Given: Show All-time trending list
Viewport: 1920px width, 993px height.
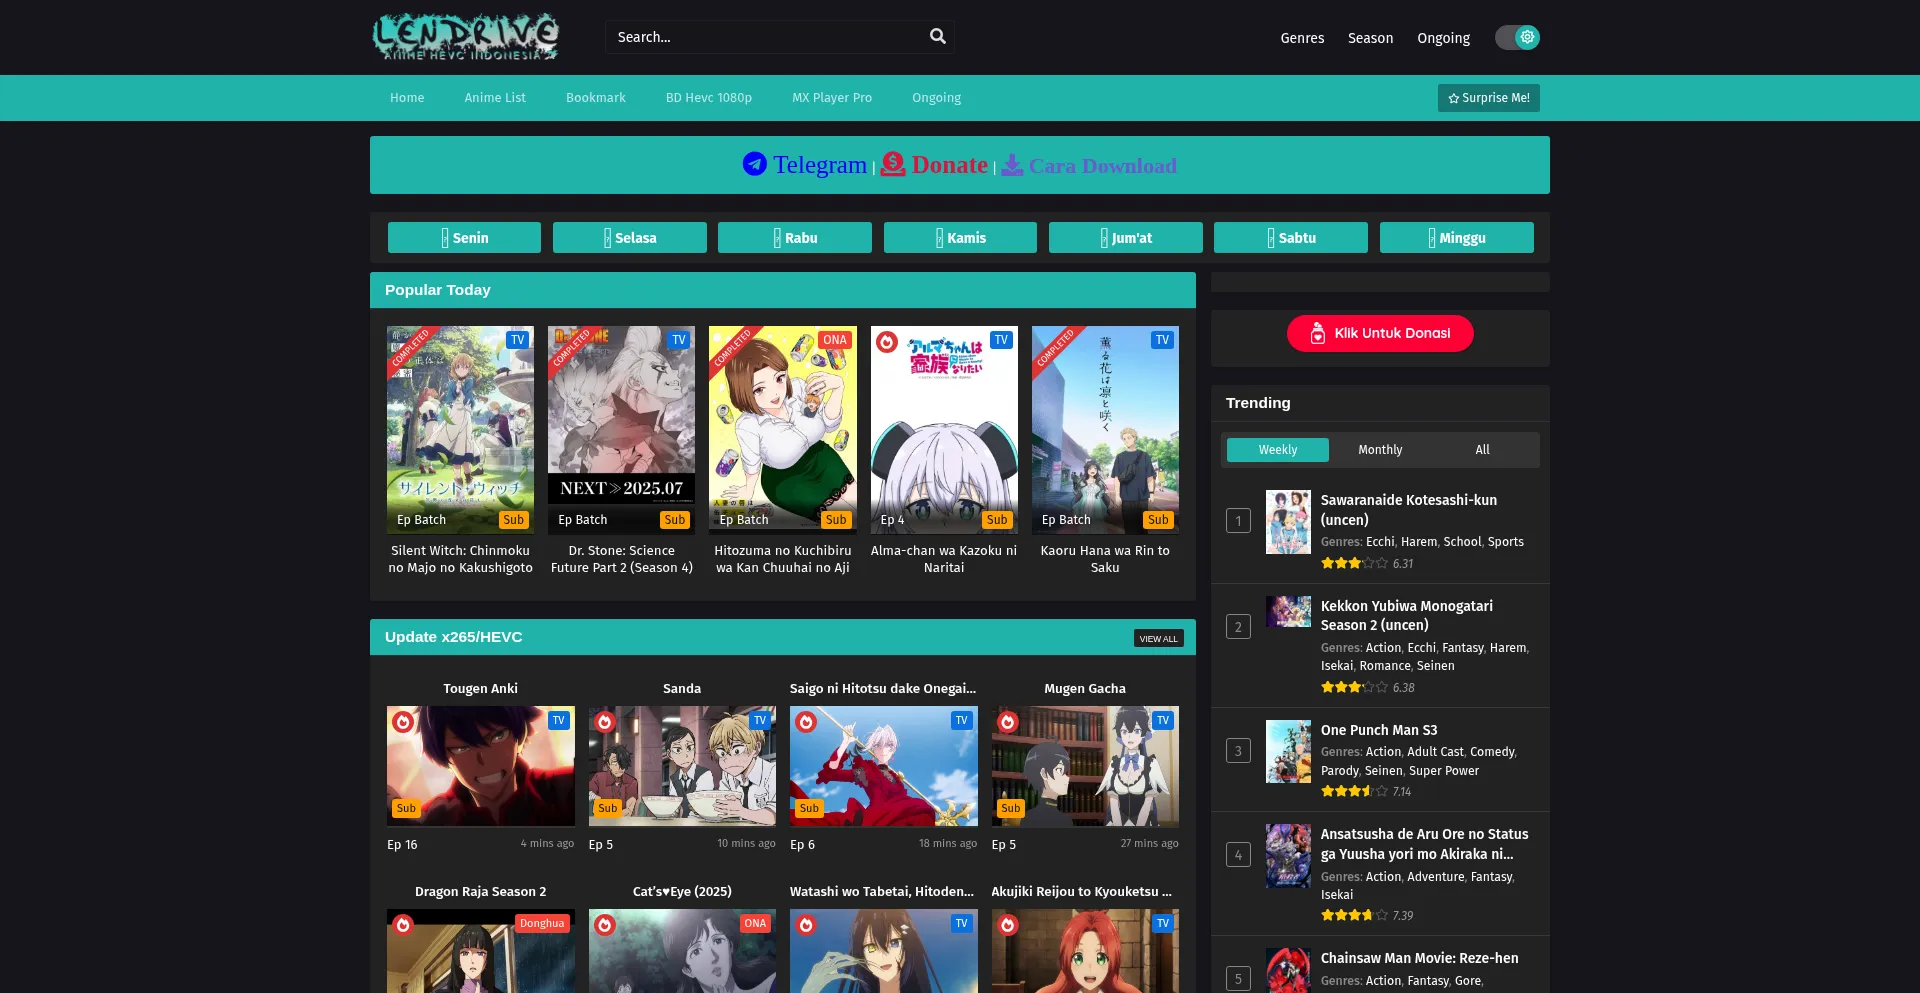Looking at the screenshot, I should 1482,450.
